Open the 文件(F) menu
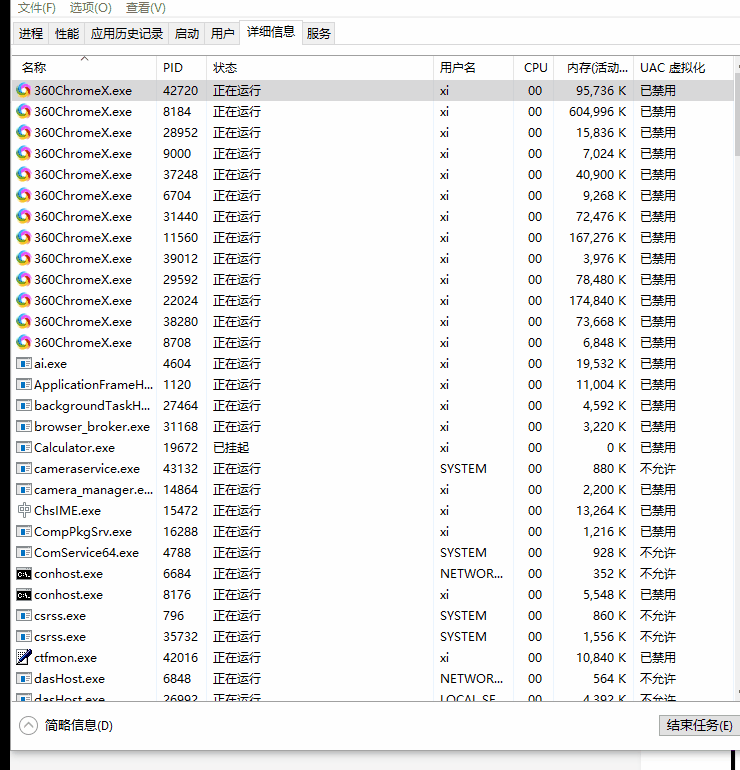This screenshot has height=770, width=740. pyautogui.click(x=37, y=8)
